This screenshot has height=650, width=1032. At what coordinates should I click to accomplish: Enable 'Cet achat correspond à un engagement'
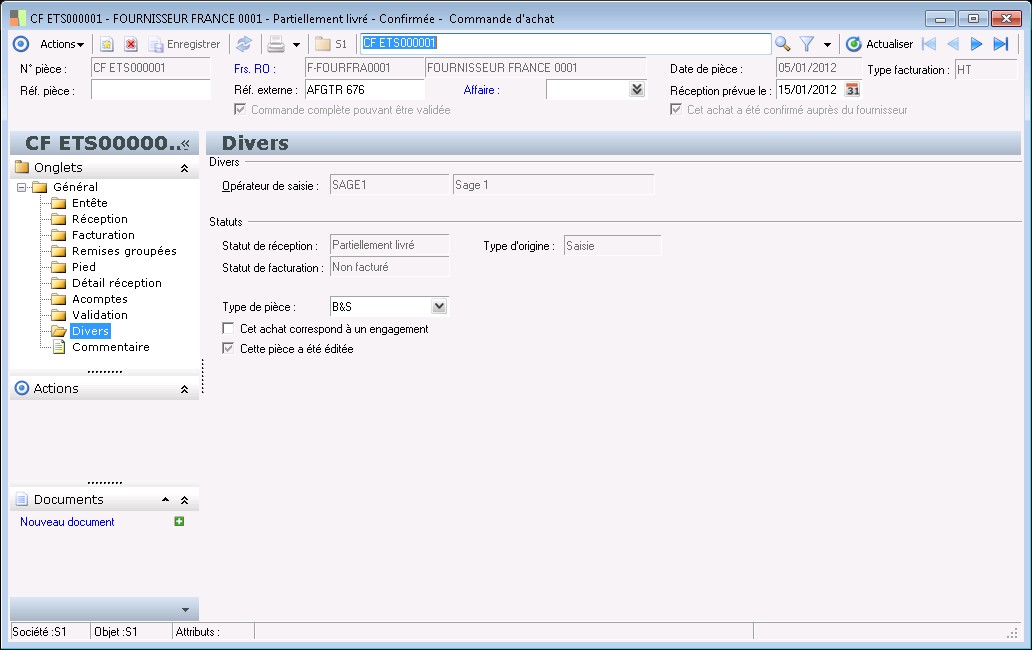point(228,329)
